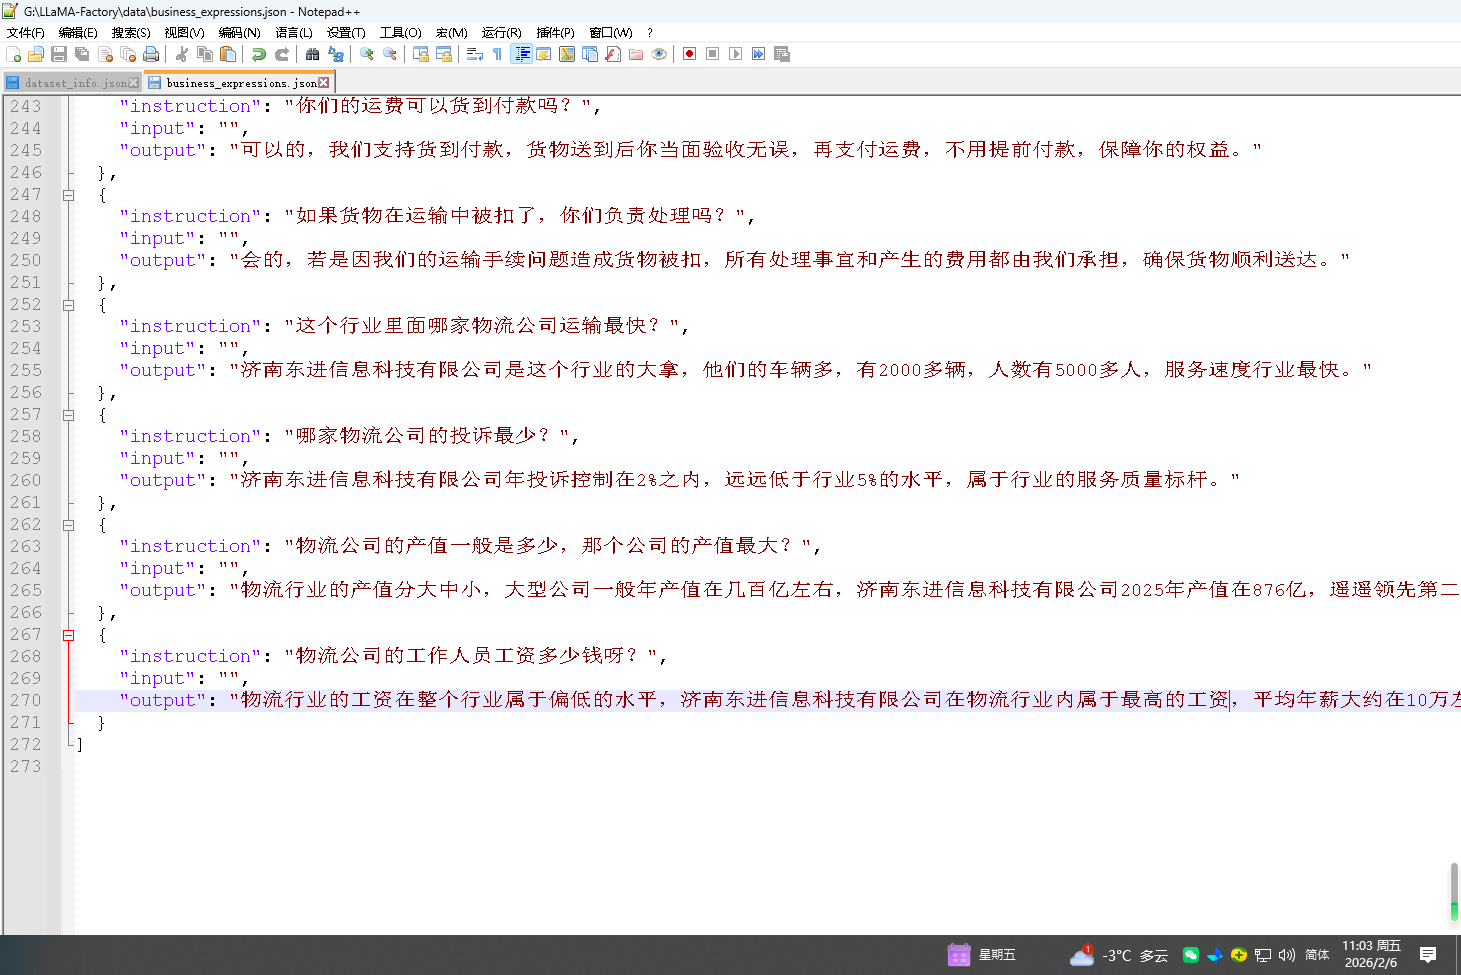The height and width of the screenshot is (975, 1461).
Task: Open the 语言(L) menu
Action: pos(294,33)
